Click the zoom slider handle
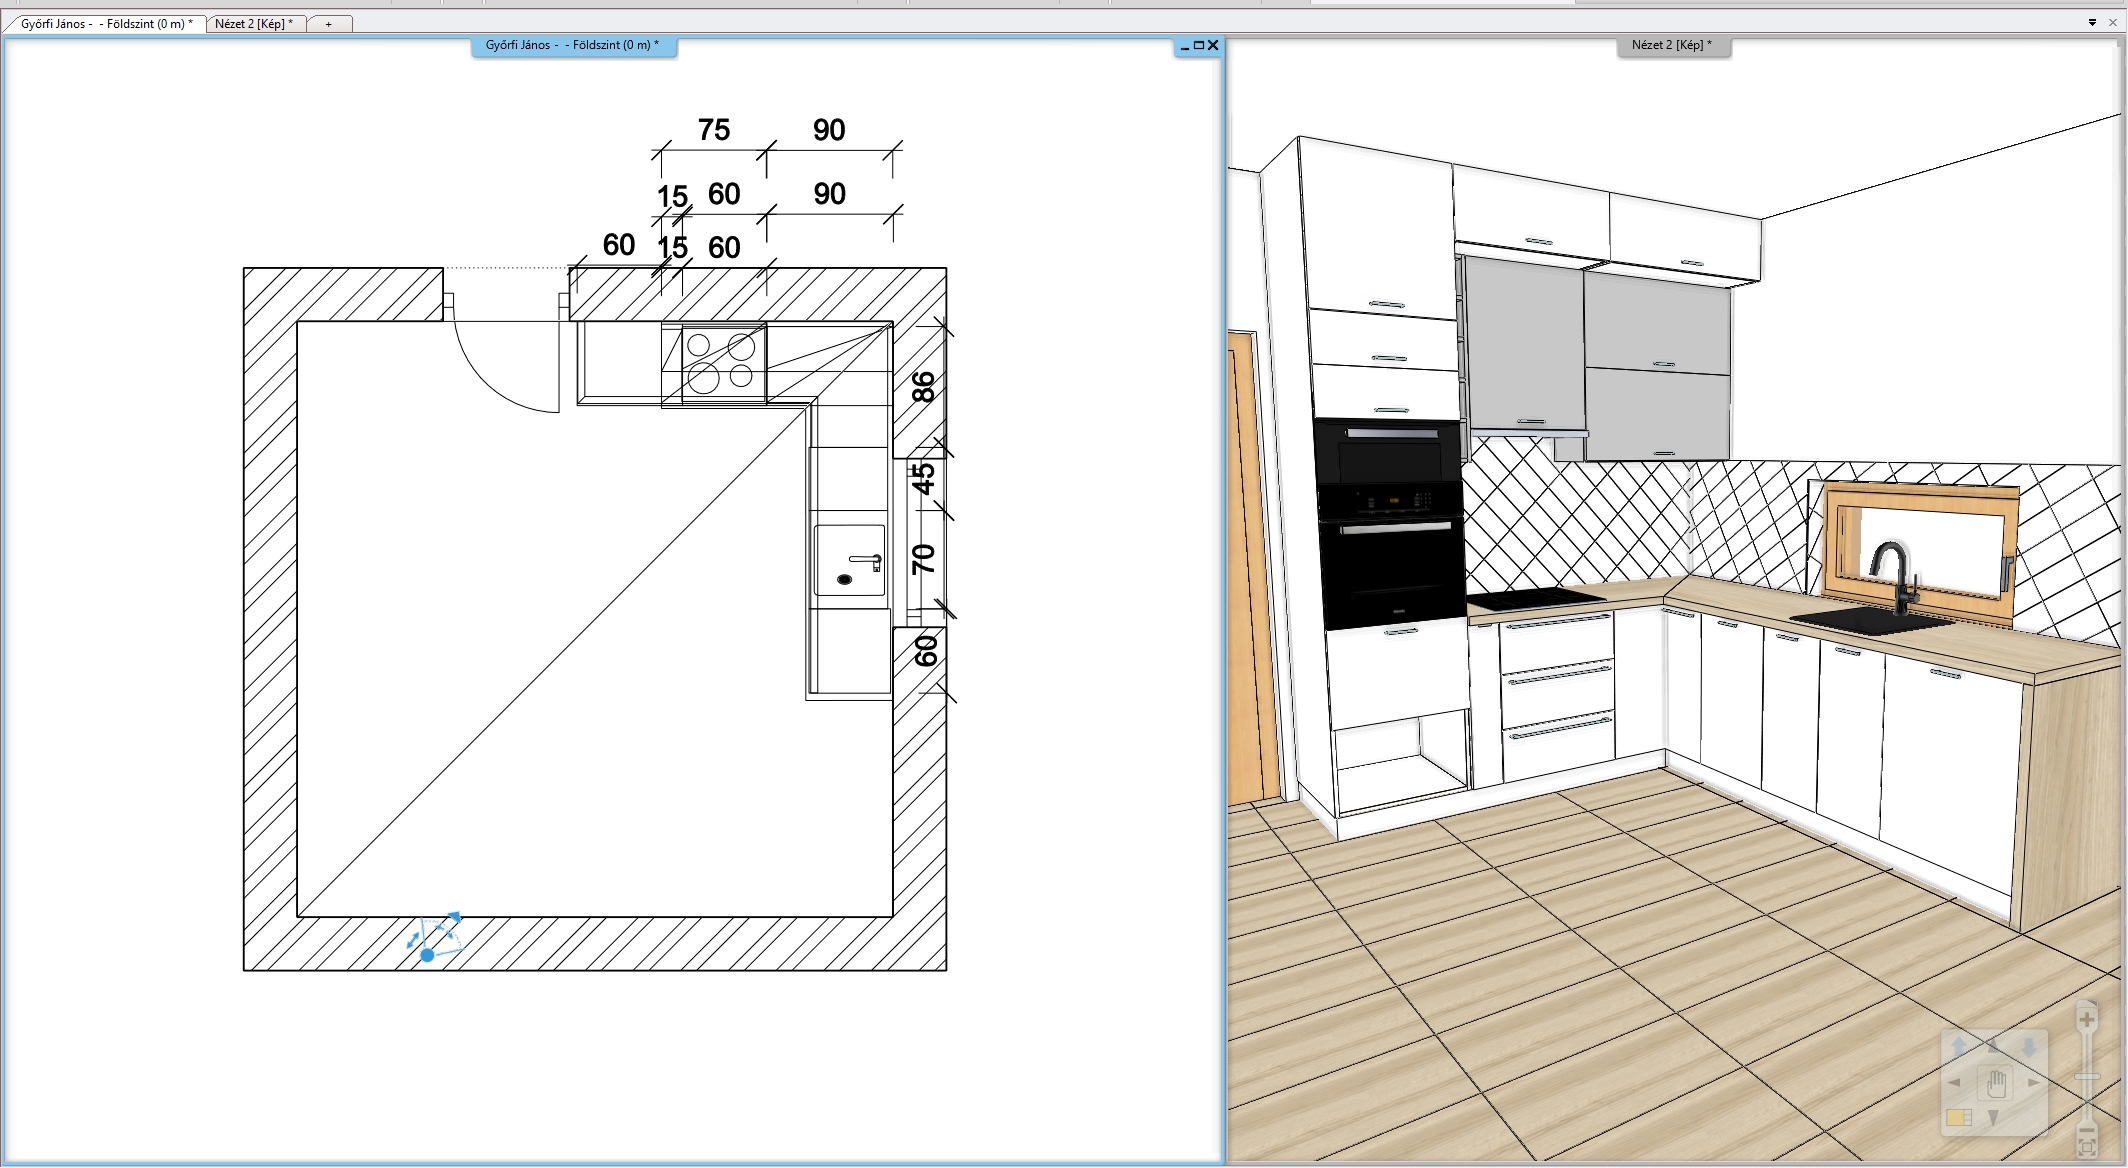This screenshot has width=2128, height=1168. [x=2087, y=1076]
